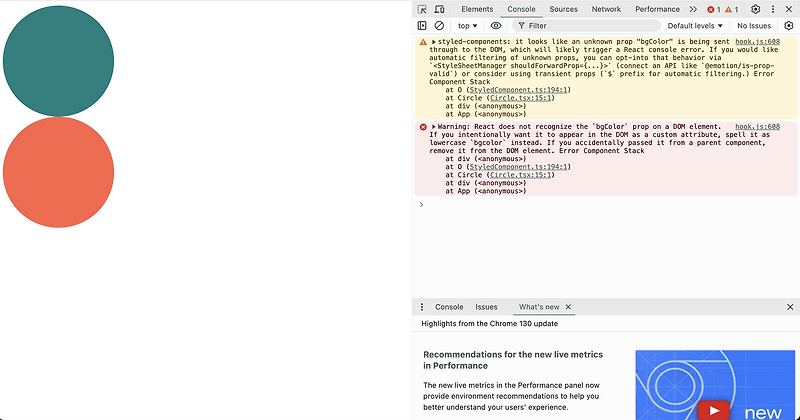Show more DevTools tabs chevron
The height and width of the screenshot is (420, 800).
(x=693, y=9)
